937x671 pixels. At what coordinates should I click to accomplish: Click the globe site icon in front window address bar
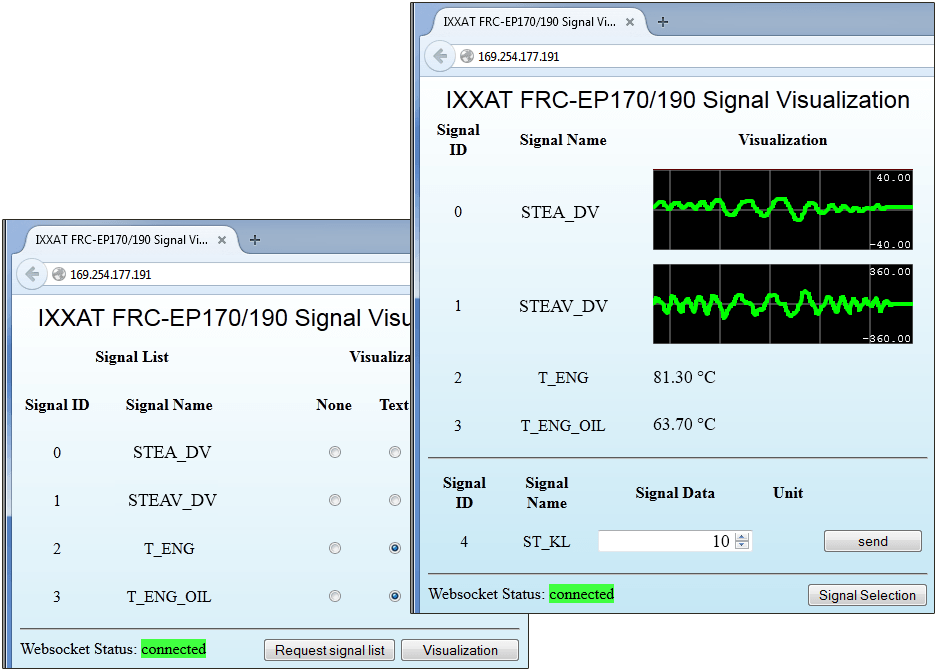pyautogui.click(x=467, y=56)
